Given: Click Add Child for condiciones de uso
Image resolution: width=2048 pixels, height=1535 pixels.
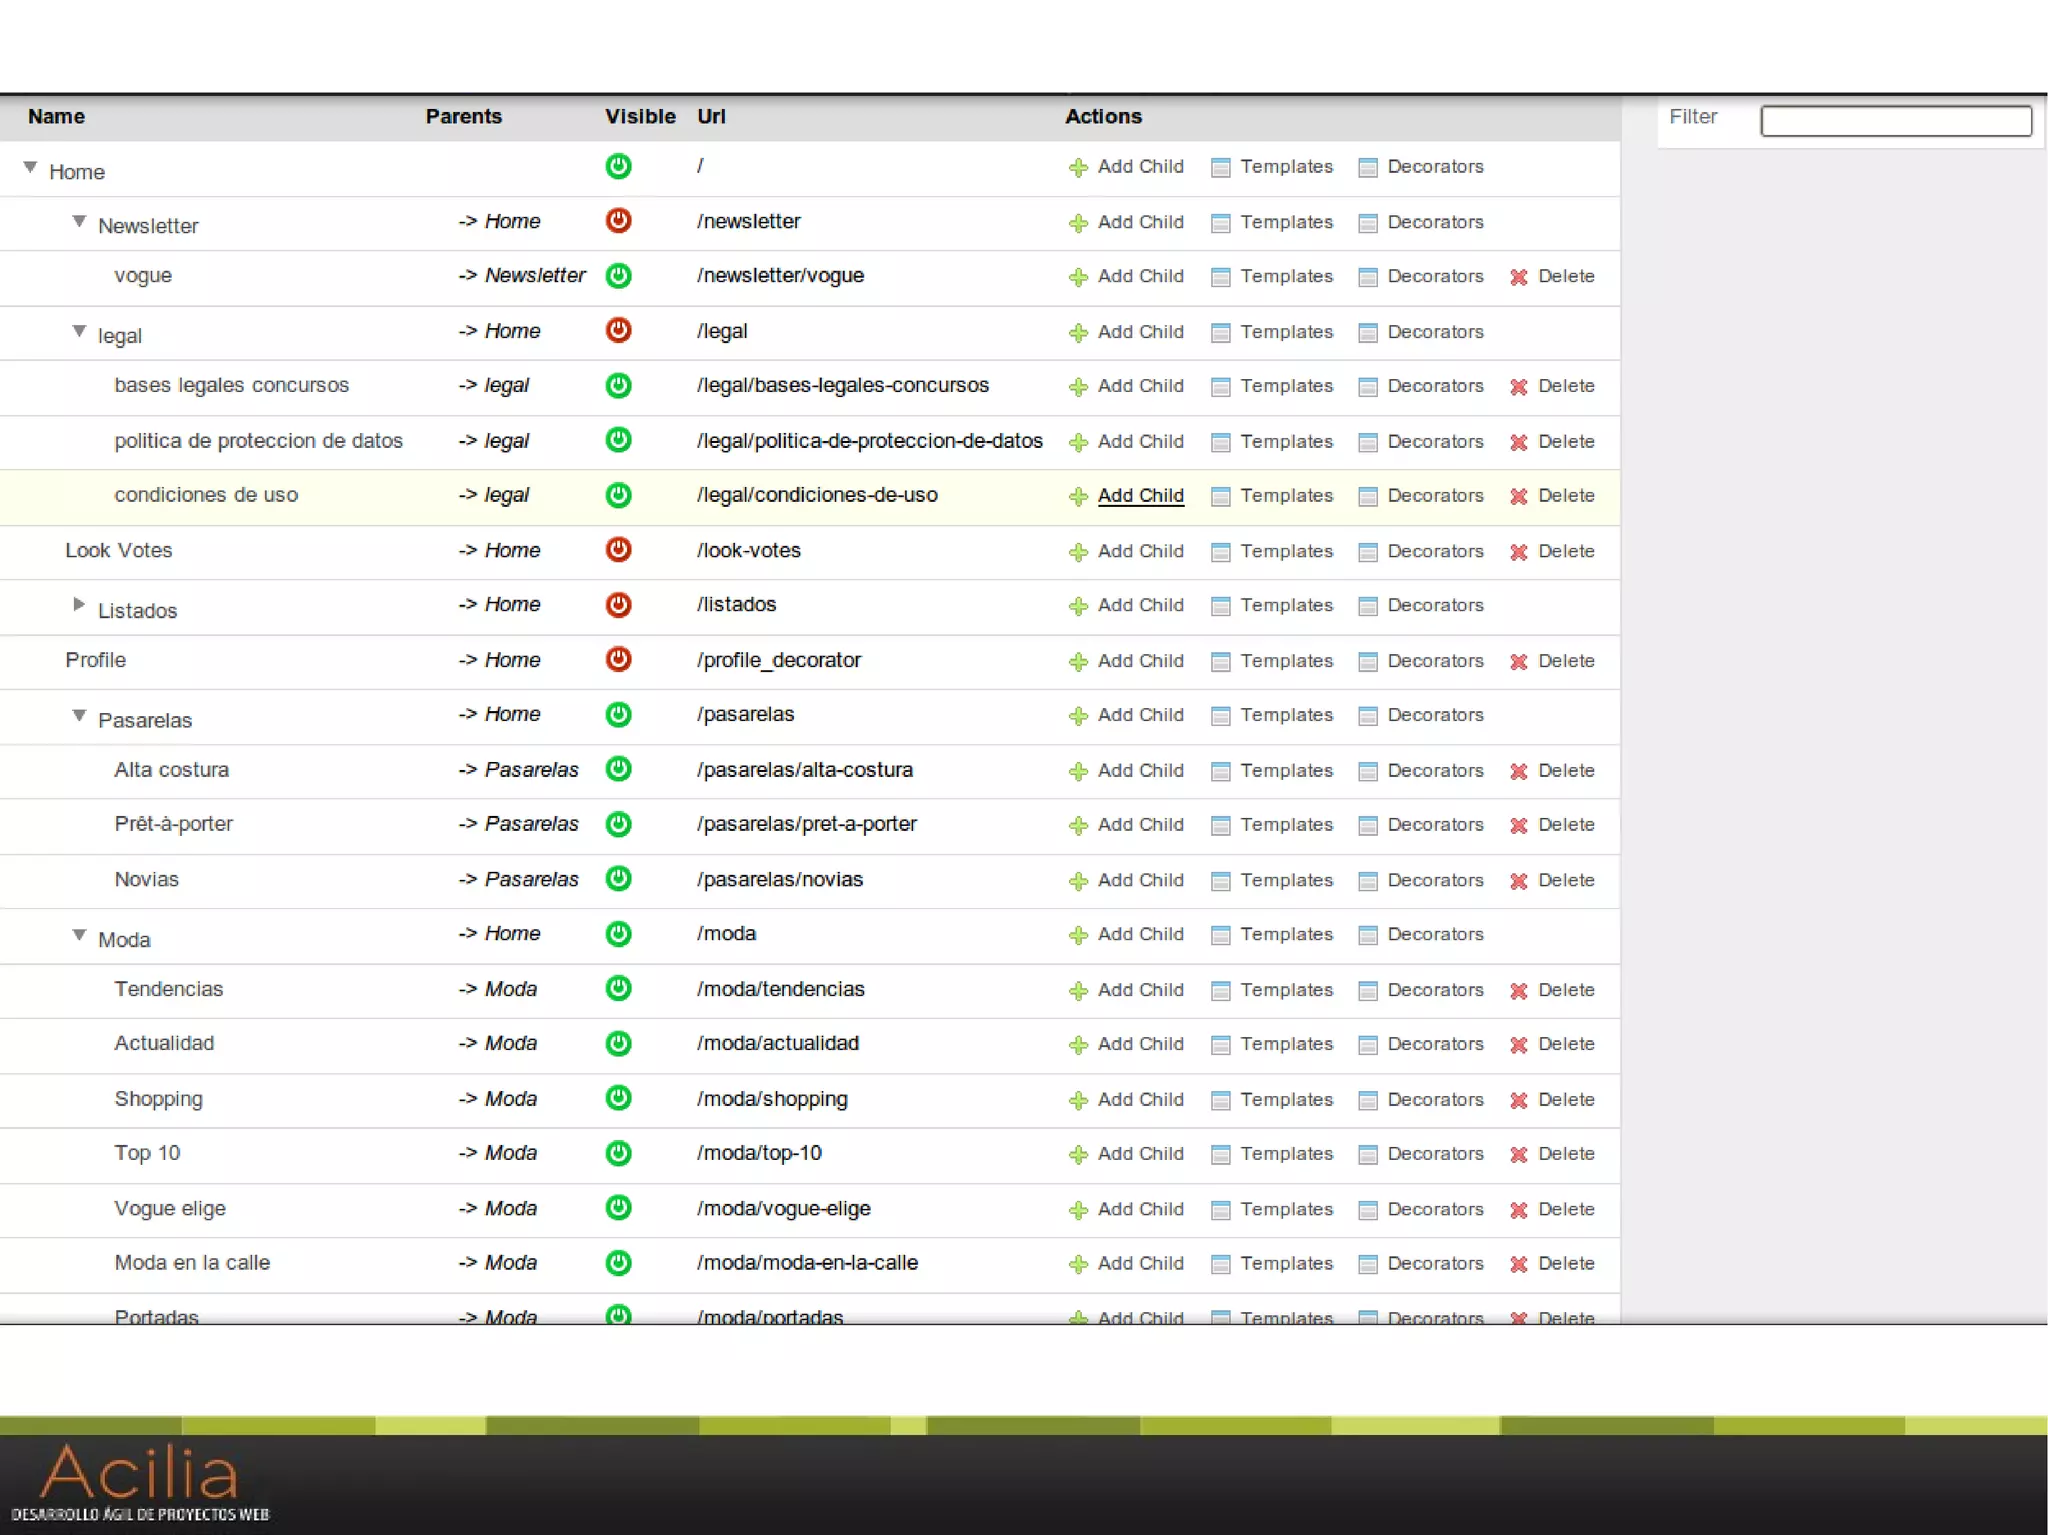Looking at the screenshot, I should point(1140,495).
